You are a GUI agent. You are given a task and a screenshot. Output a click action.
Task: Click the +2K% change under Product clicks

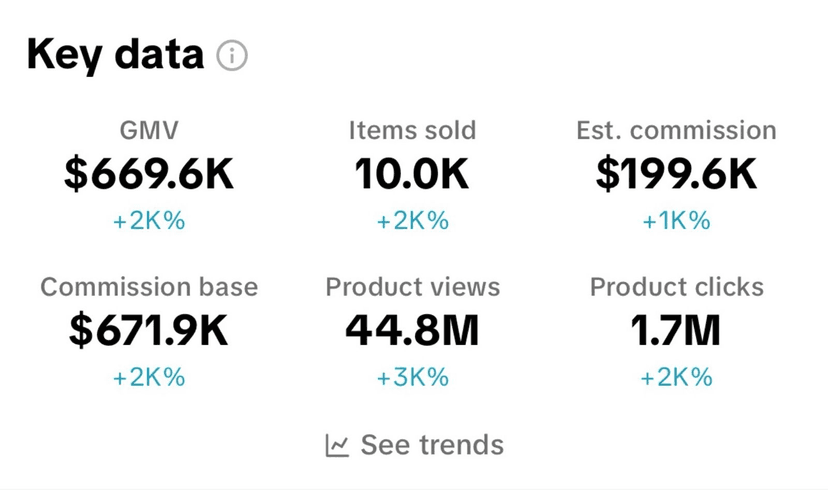[676, 378]
